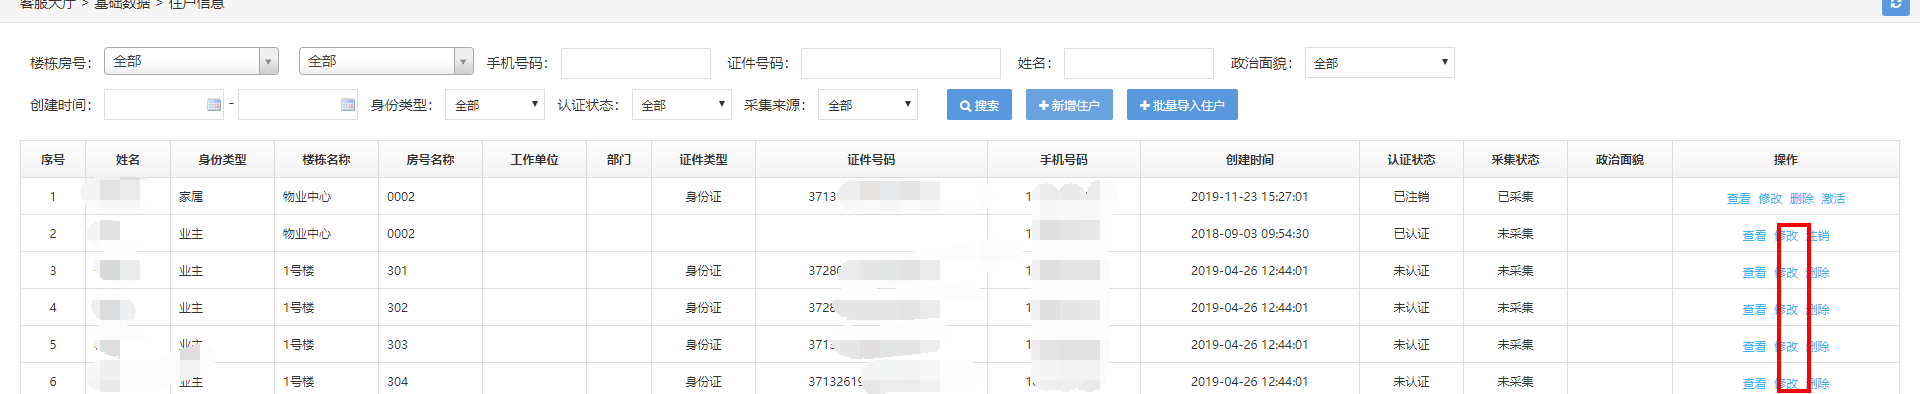Click the 认证状态 column header
The width and height of the screenshot is (1920, 394).
coord(1411,160)
